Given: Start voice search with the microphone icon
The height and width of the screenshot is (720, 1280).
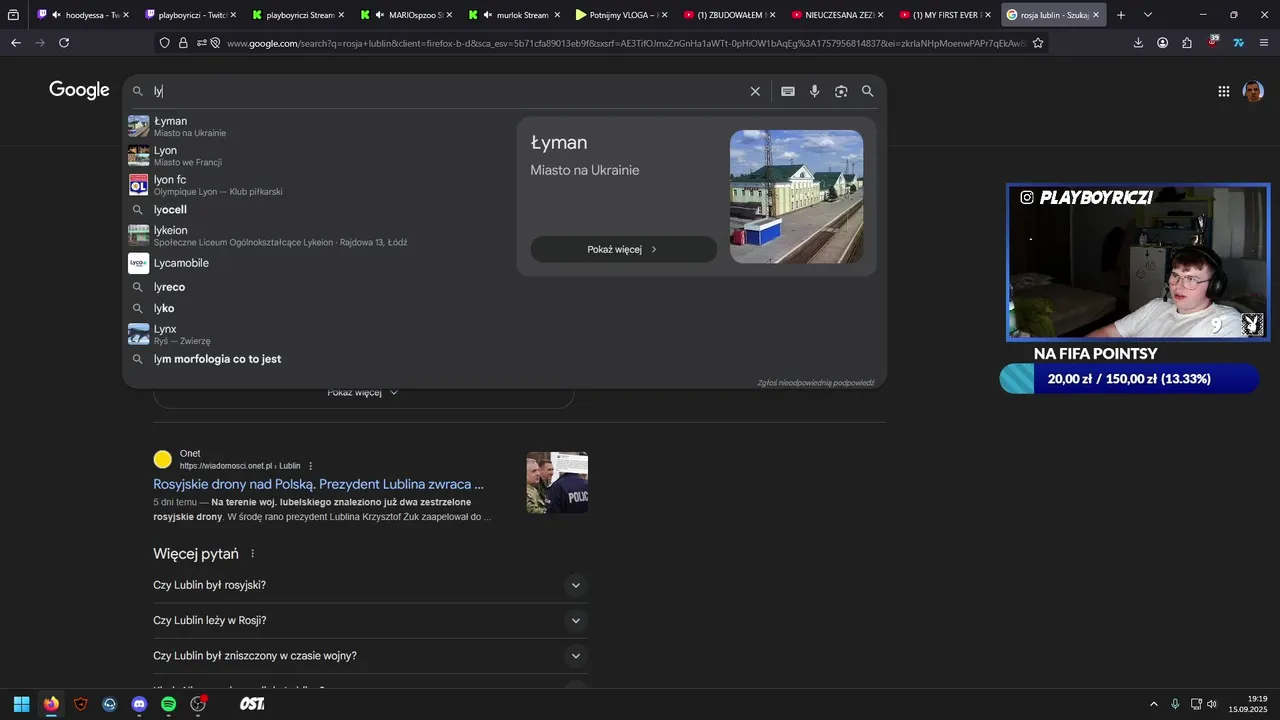Looking at the screenshot, I should pos(814,91).
